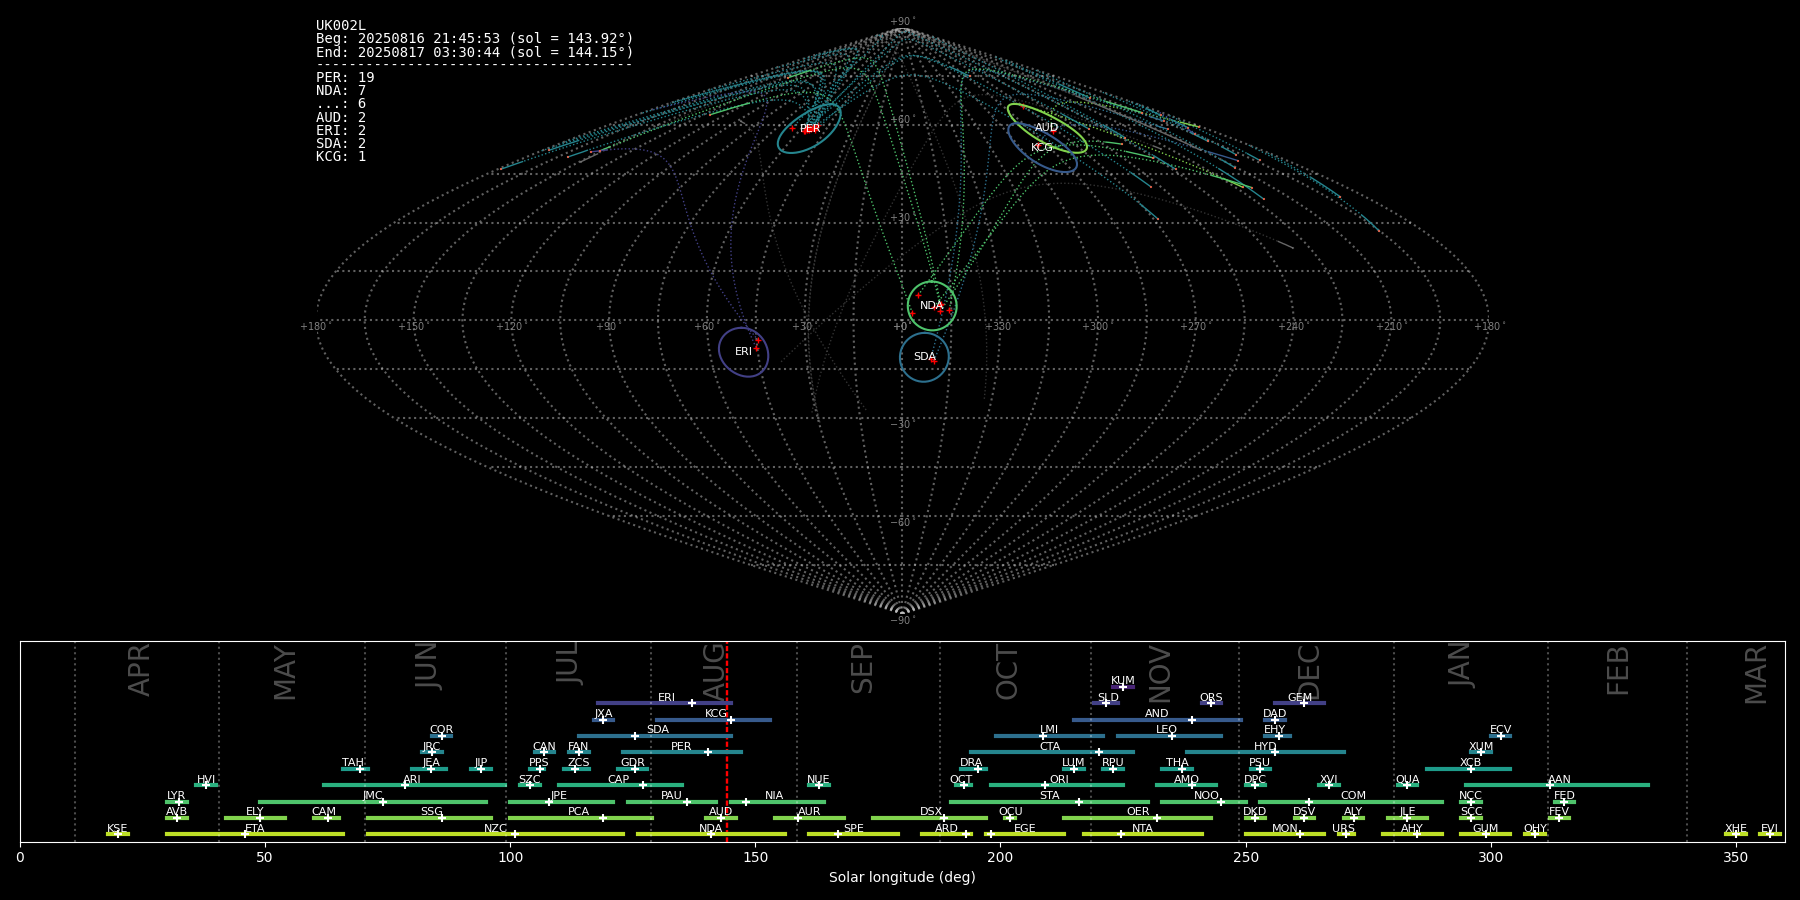Click the QUA shower bar in timeline
1800x900 pixels.
[x=1407, y=785]
